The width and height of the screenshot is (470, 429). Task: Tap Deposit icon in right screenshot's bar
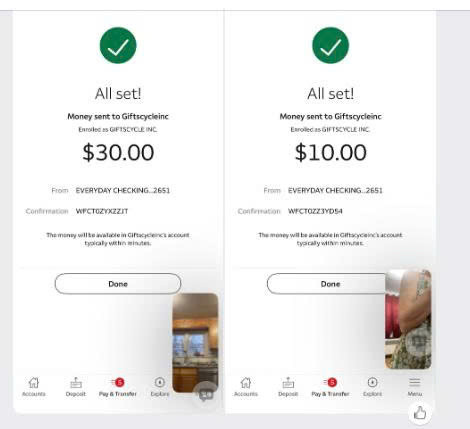(x=288, y=387)
